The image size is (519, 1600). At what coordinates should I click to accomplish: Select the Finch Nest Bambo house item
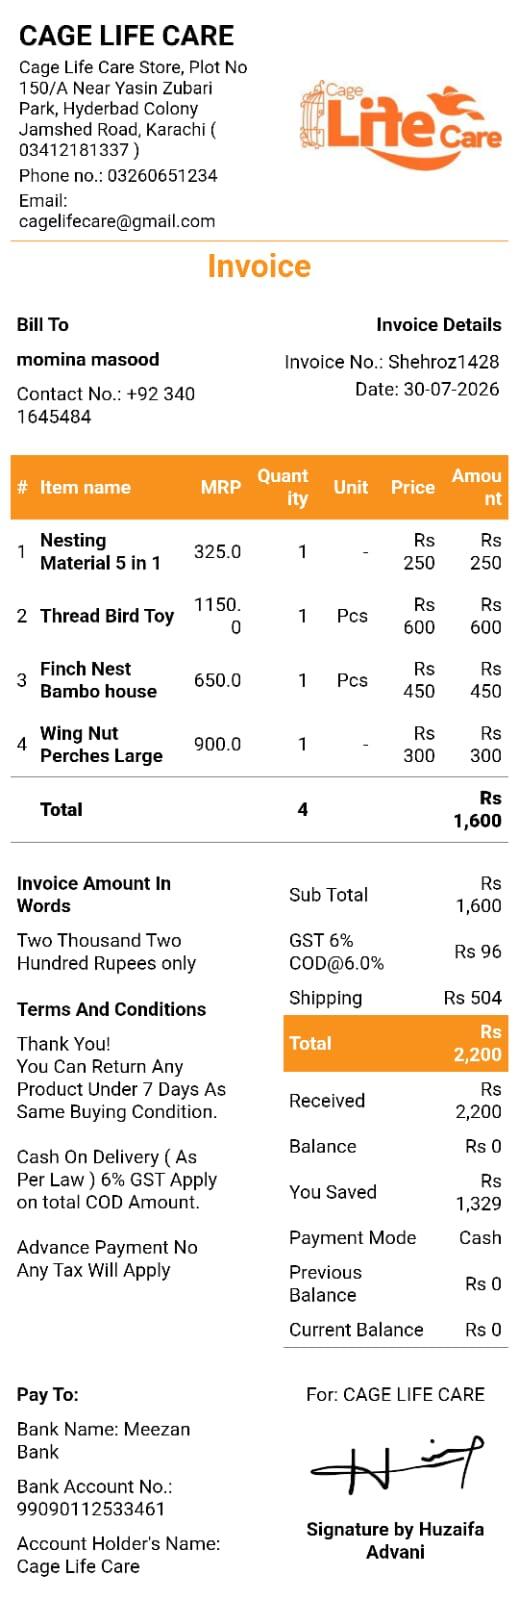point(98,680)
